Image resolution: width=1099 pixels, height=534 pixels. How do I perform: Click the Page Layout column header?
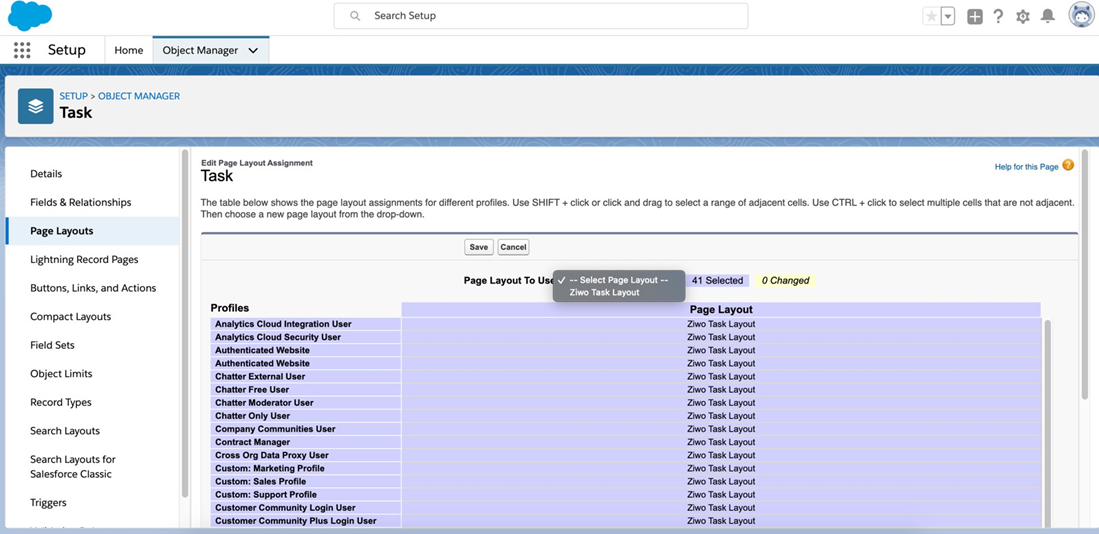coord(721,309)
